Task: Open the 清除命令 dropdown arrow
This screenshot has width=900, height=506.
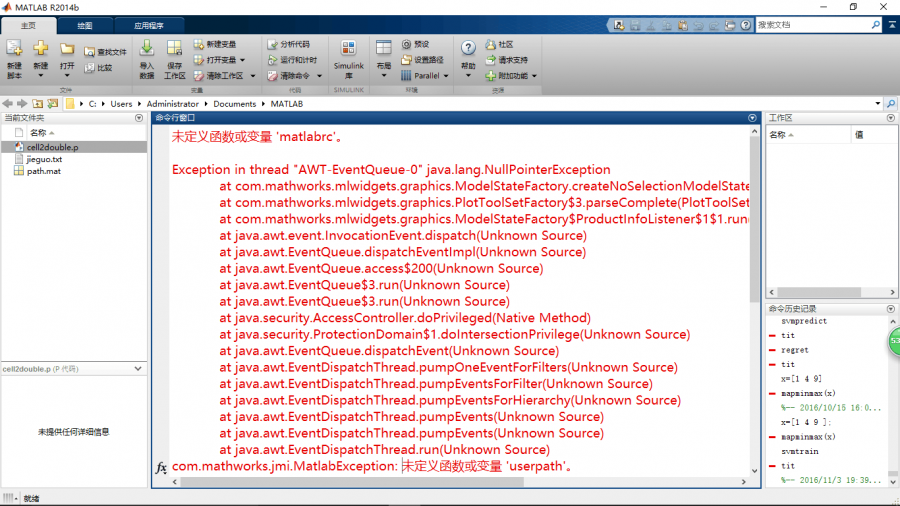Action: [x=319, y=76]
